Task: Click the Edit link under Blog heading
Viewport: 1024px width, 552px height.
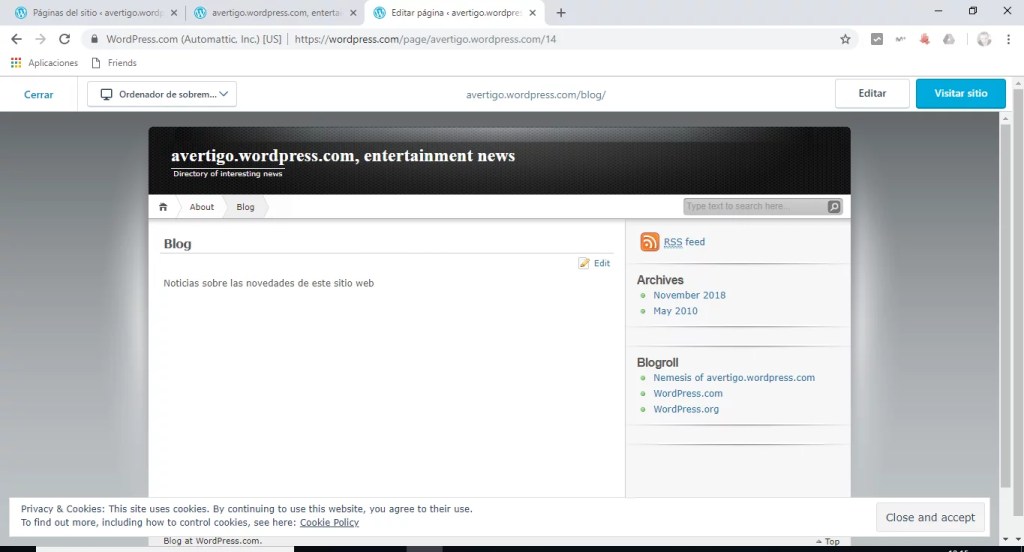Action: click(602, 263)
